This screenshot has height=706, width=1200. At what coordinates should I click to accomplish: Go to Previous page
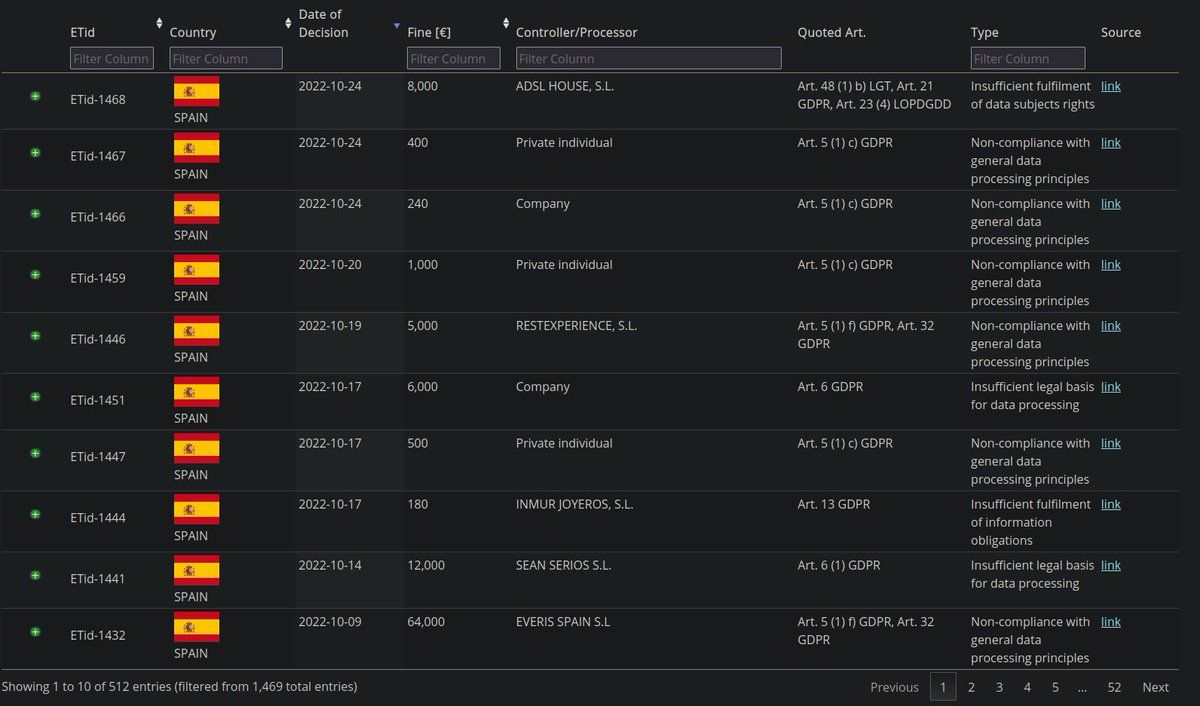(x=894, y=687)
